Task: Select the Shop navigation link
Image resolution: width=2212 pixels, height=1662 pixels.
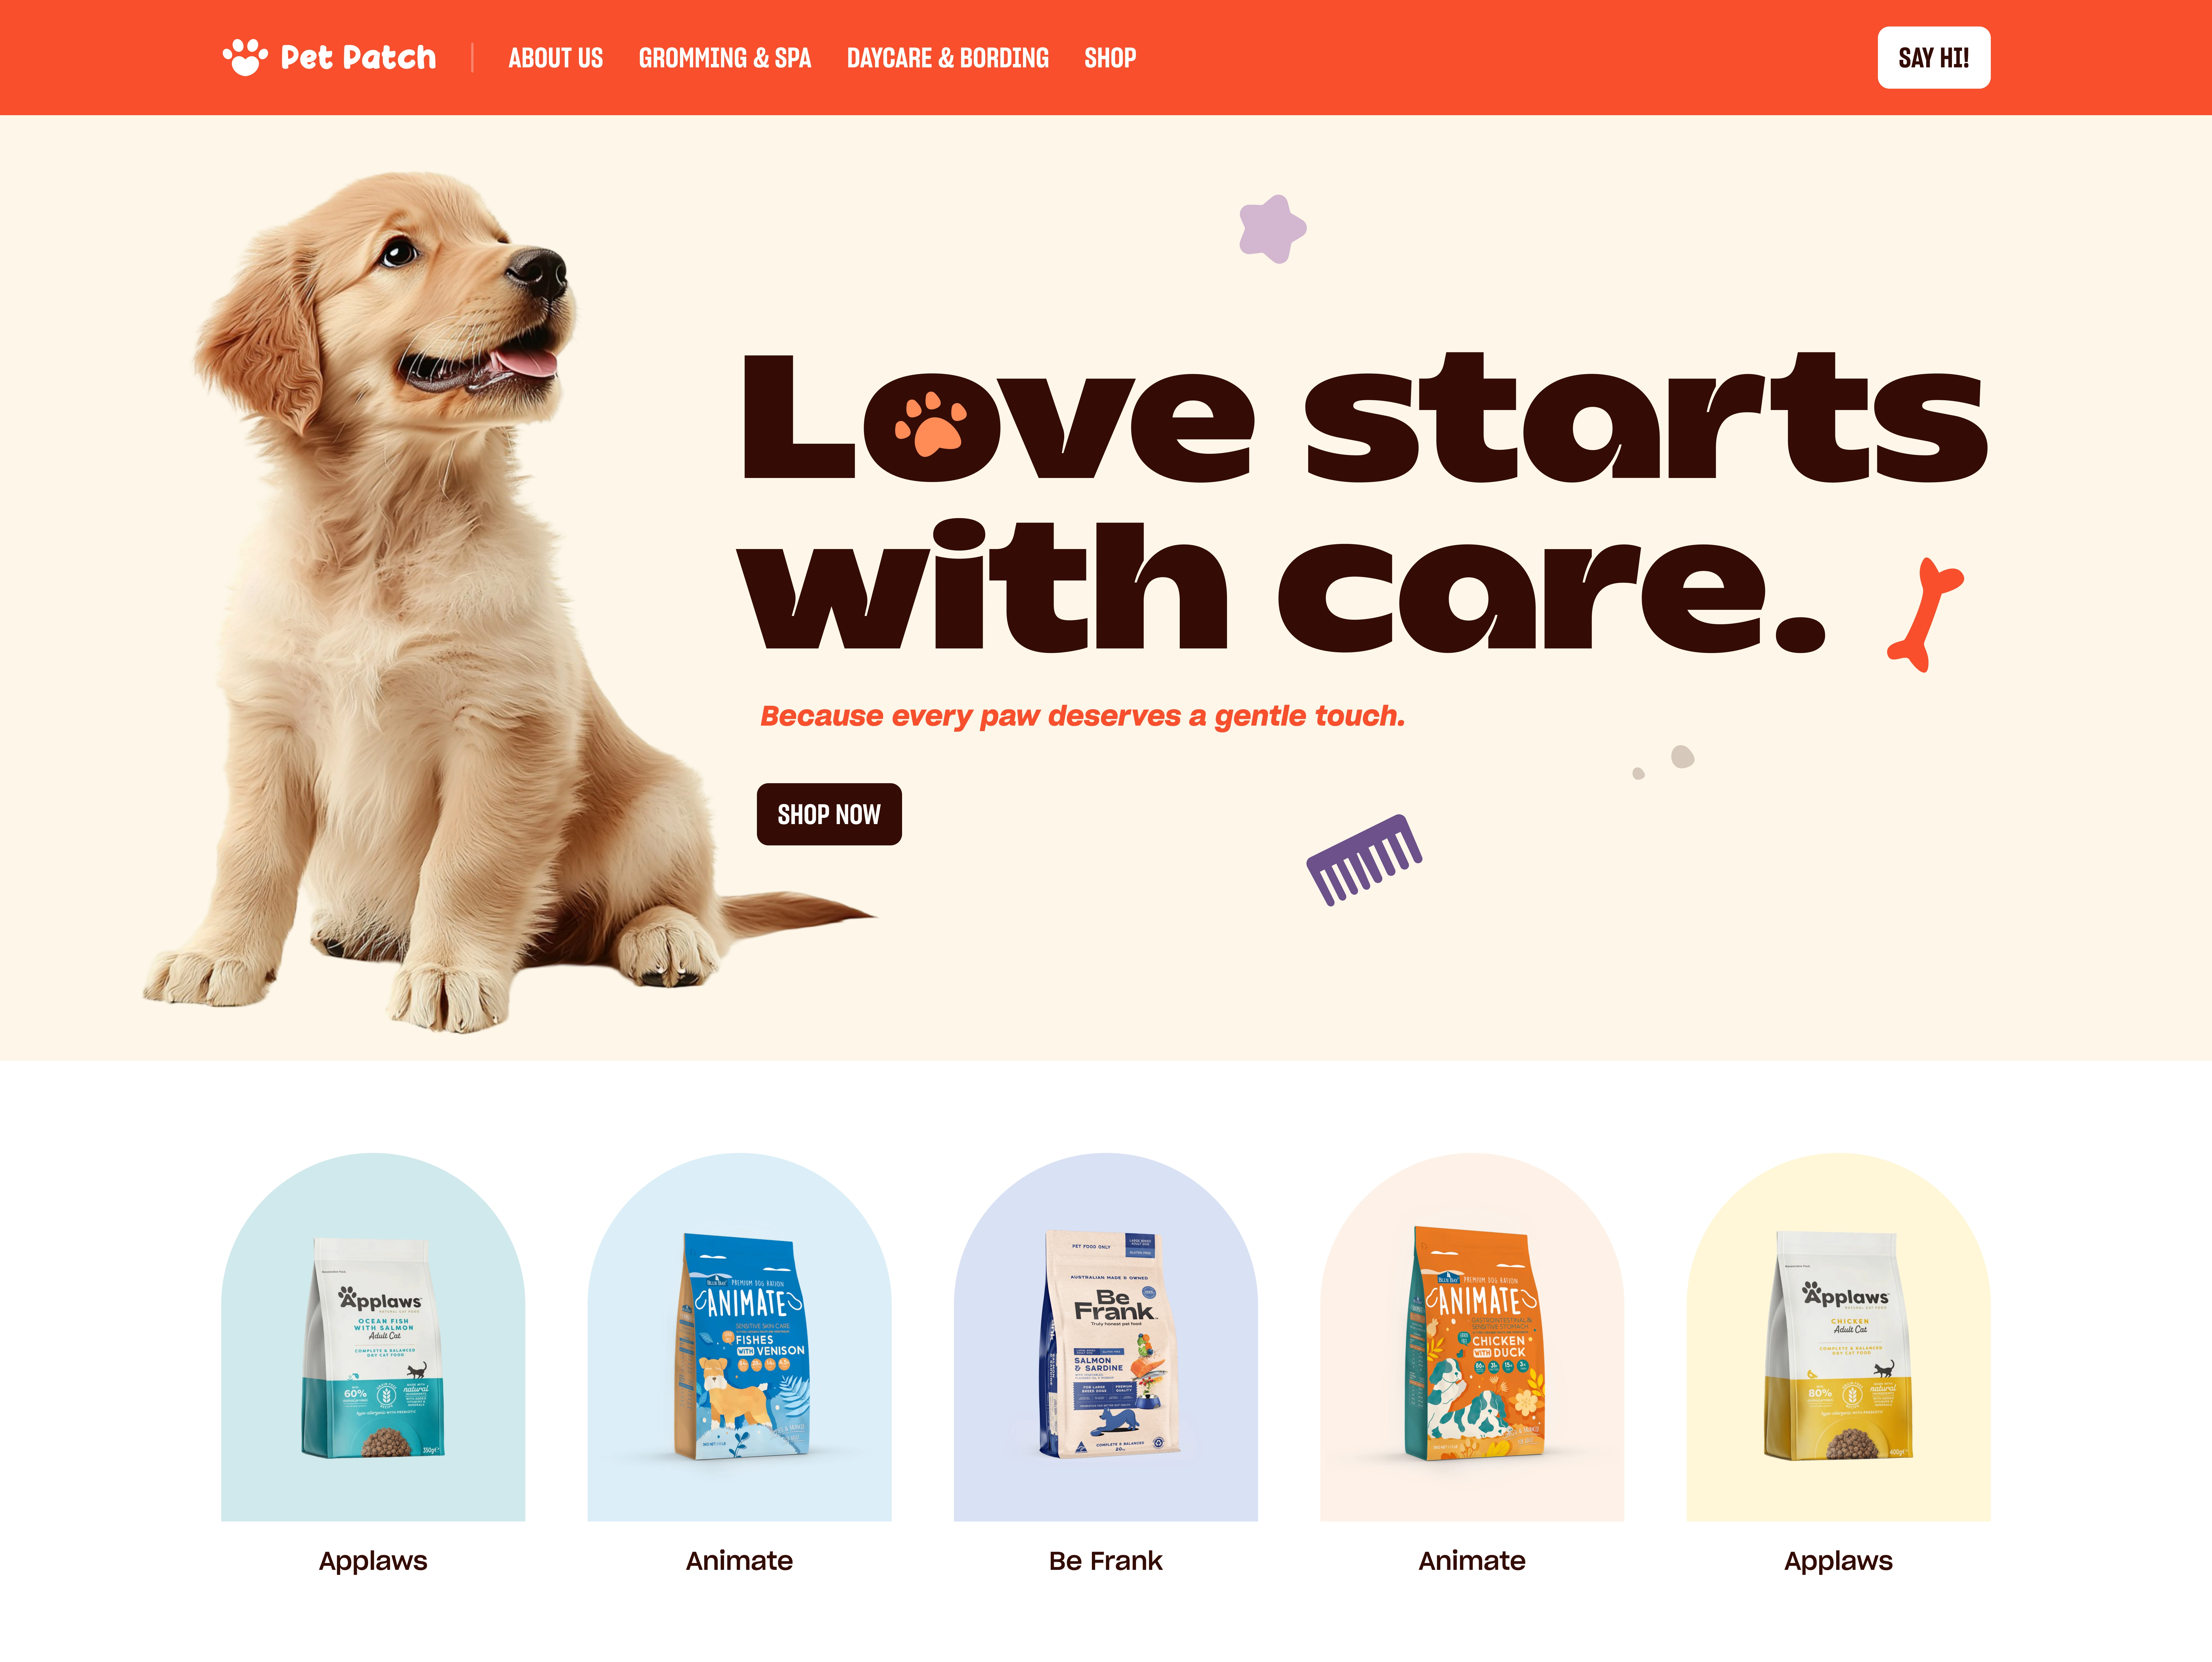Action: point(1110,58)
